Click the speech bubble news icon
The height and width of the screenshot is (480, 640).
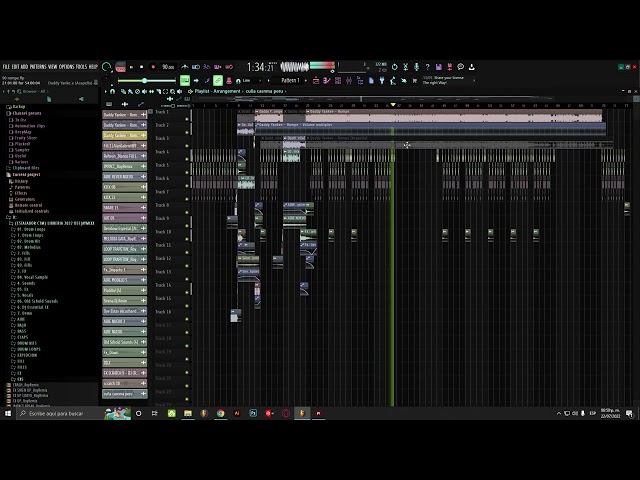460,67
